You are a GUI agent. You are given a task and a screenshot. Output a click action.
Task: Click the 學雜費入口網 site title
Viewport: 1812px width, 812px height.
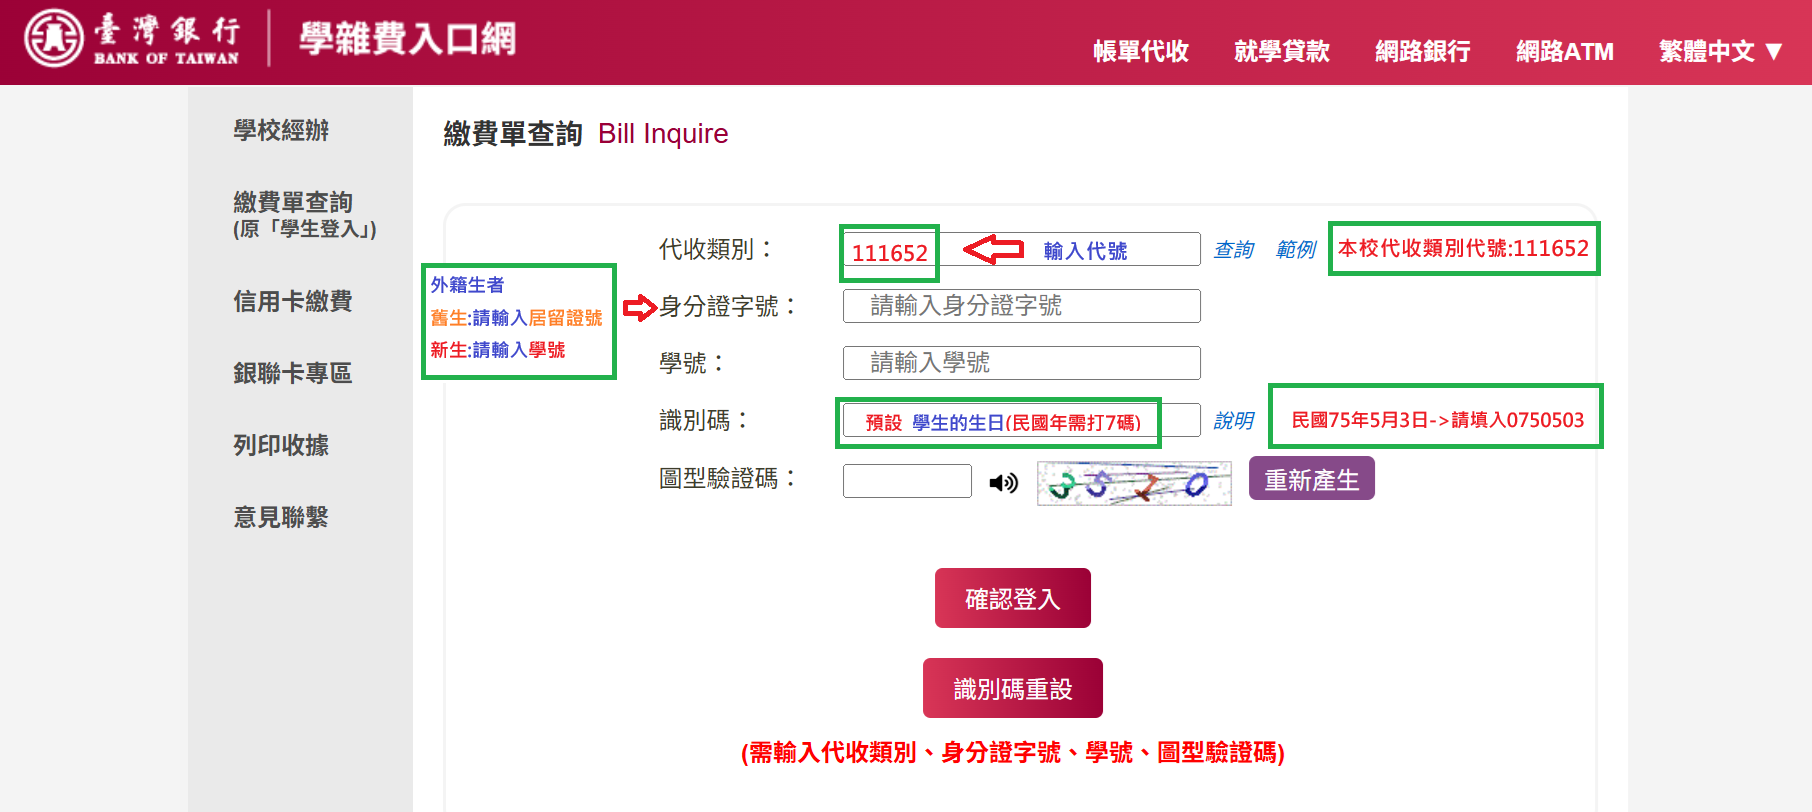pos(407,39)
